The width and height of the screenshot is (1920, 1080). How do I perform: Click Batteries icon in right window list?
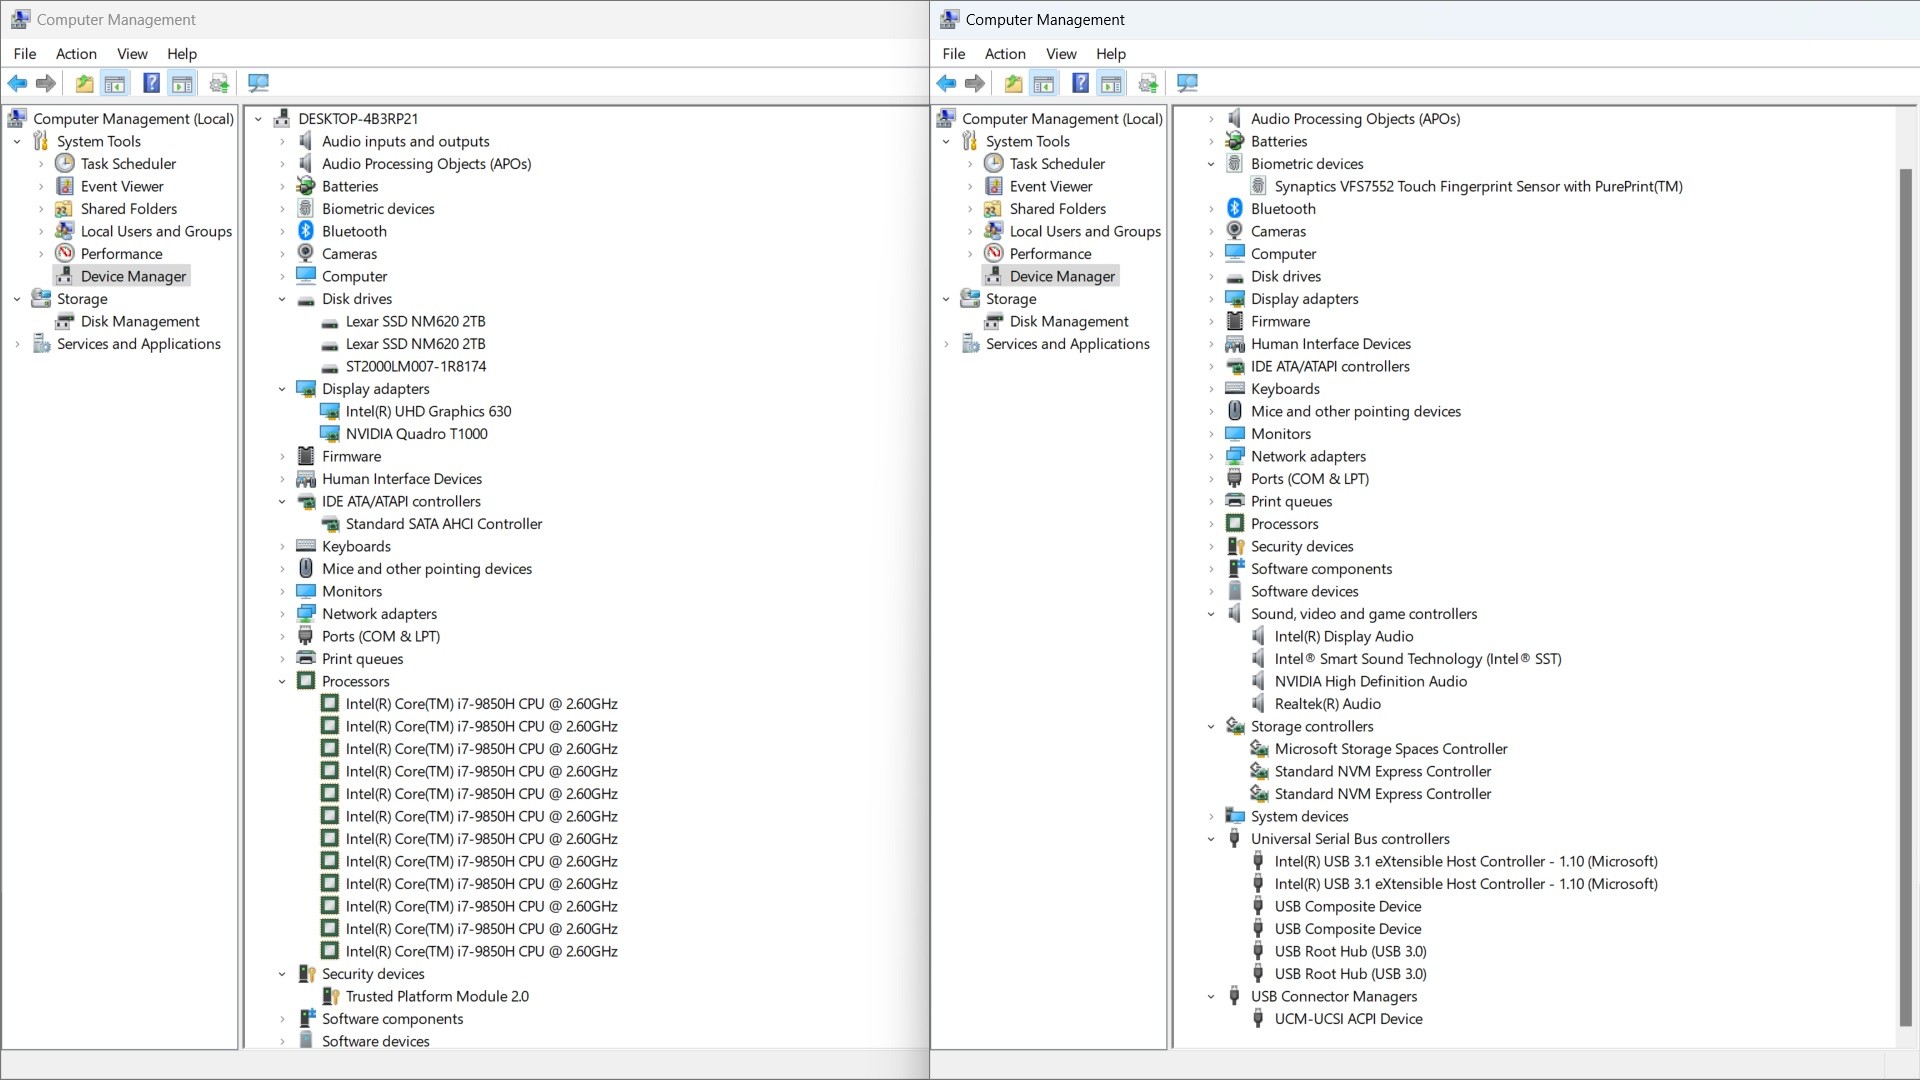[1235, 141]
